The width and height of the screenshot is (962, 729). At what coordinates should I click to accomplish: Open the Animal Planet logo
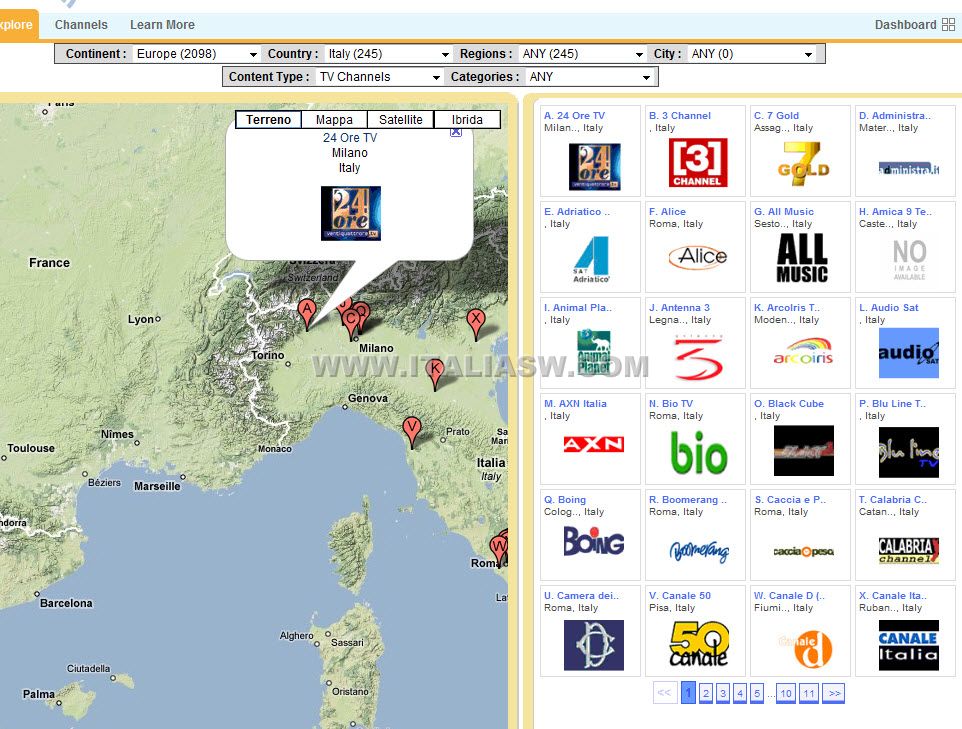[594, 352]
